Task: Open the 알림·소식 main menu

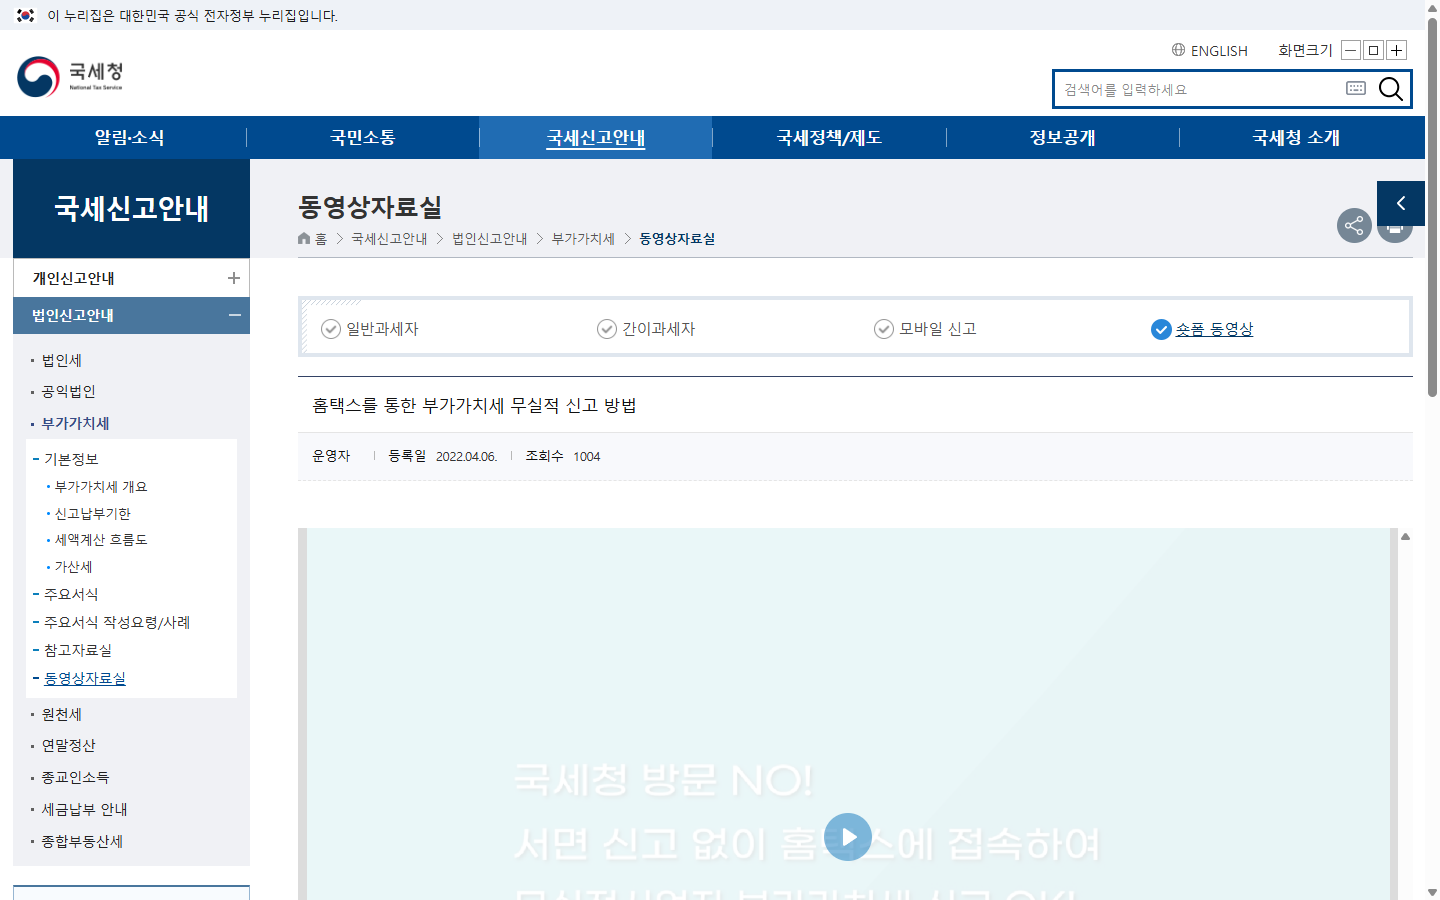Action: (130, 137)
